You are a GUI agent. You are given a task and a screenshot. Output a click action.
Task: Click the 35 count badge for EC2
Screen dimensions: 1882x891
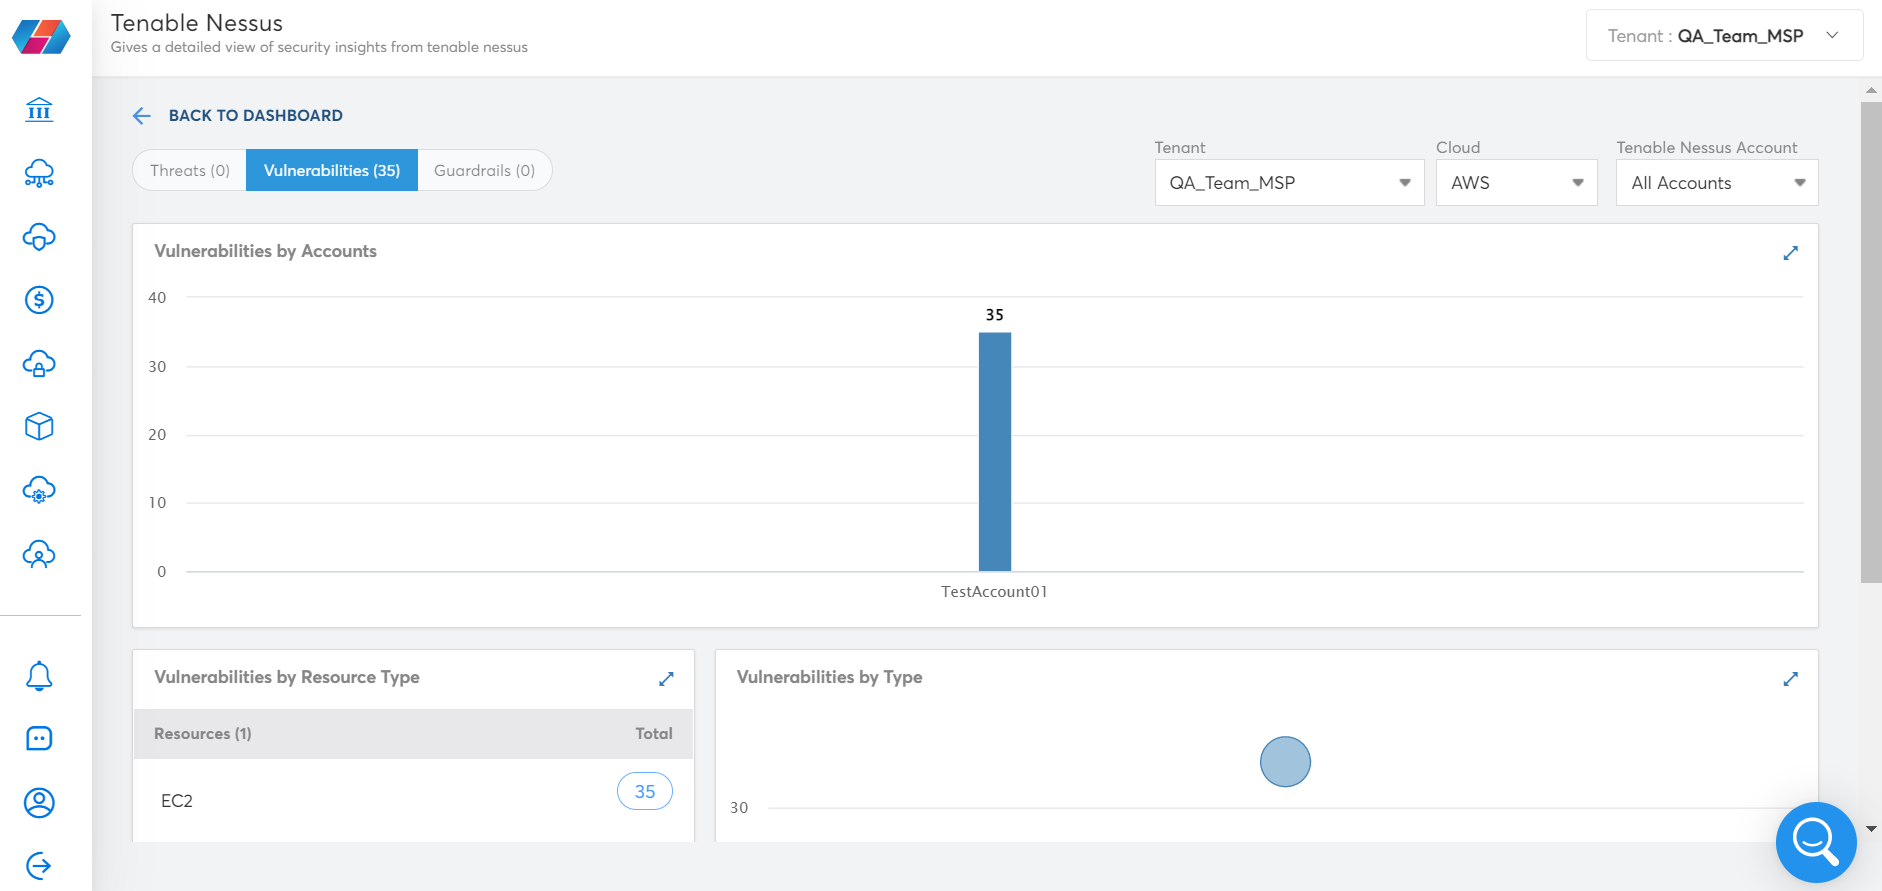click(x=645, y=791)
